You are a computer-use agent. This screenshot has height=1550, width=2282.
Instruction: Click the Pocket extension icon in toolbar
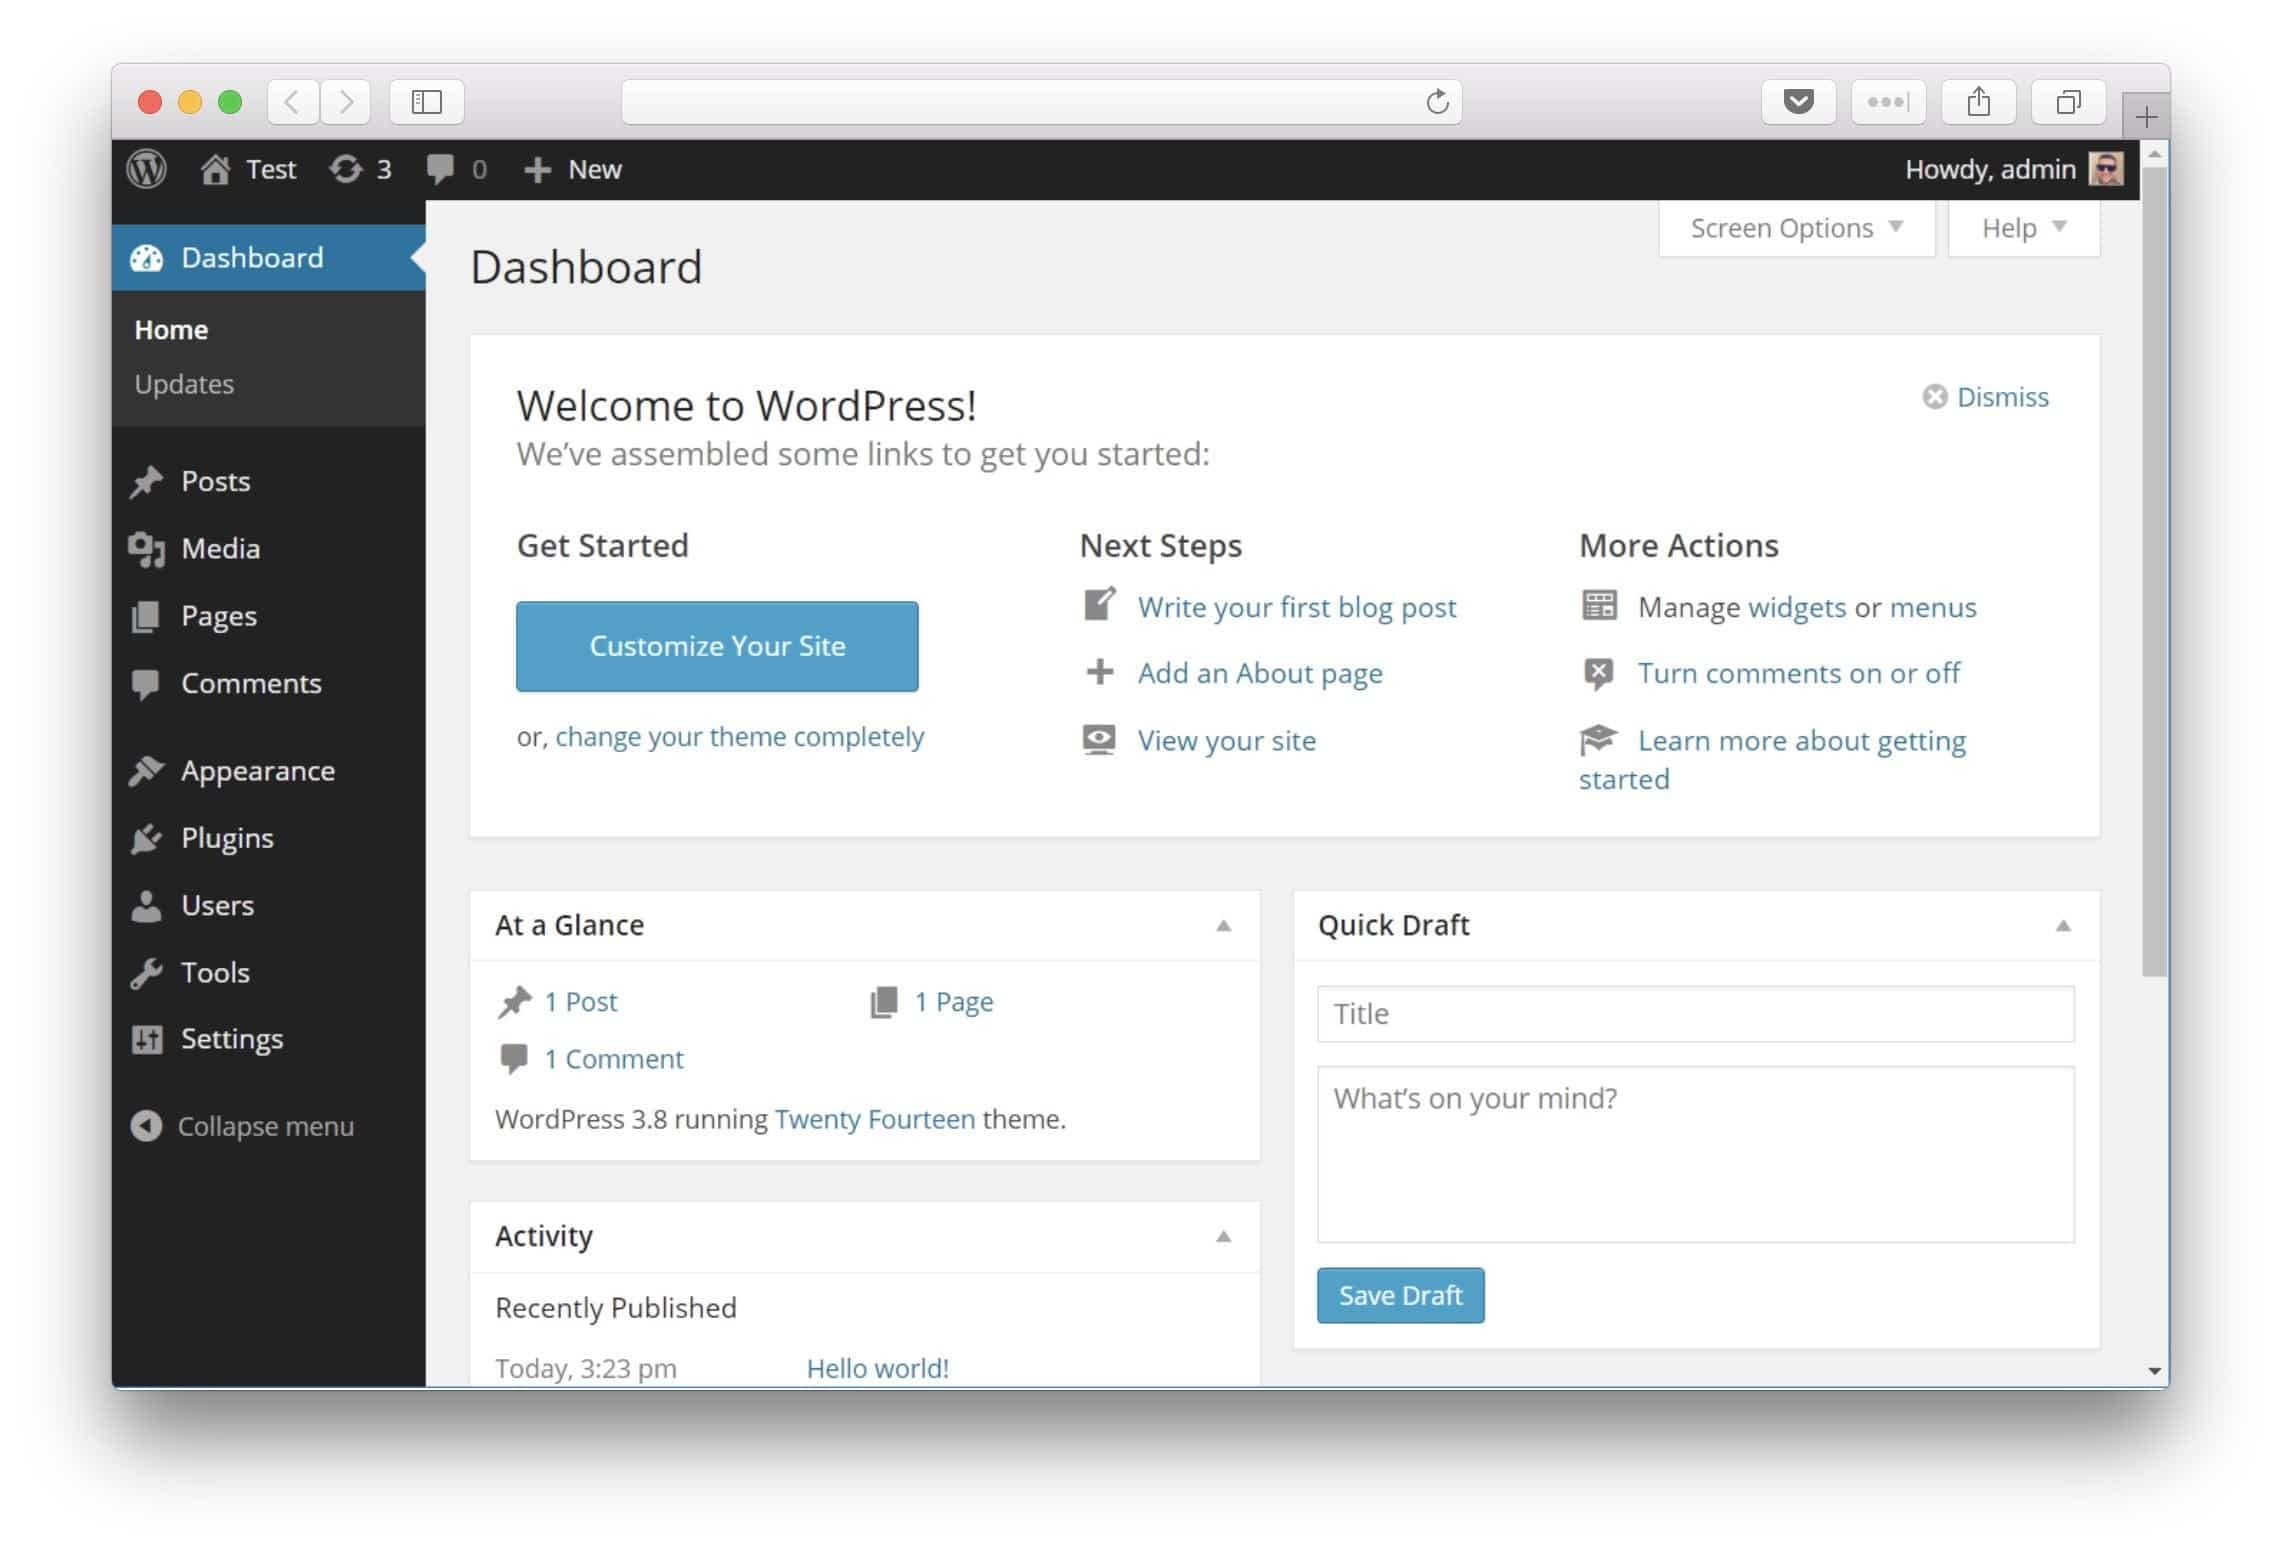tap(1798, 102)
